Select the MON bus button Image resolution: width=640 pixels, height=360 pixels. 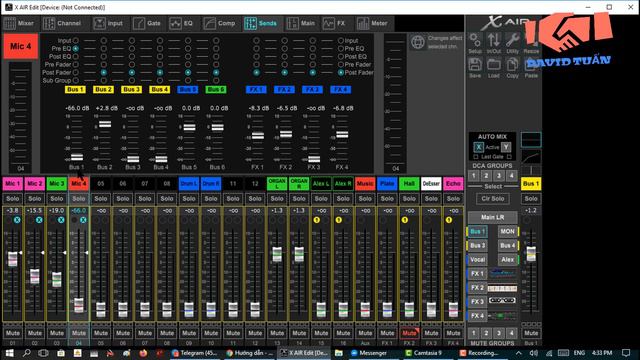click(507, 231)
